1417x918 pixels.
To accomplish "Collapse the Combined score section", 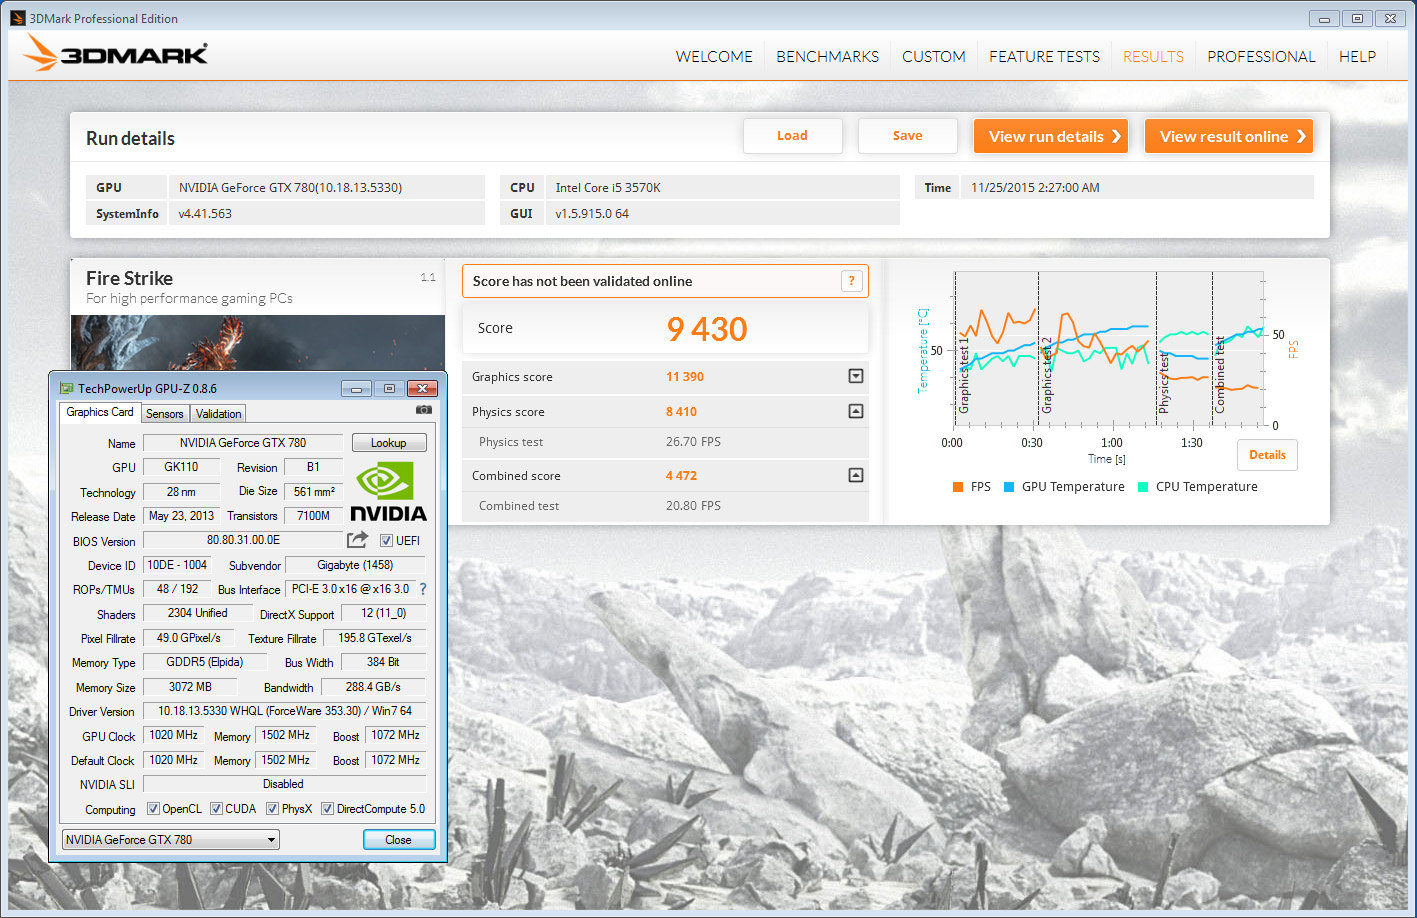I will point(856,475).
